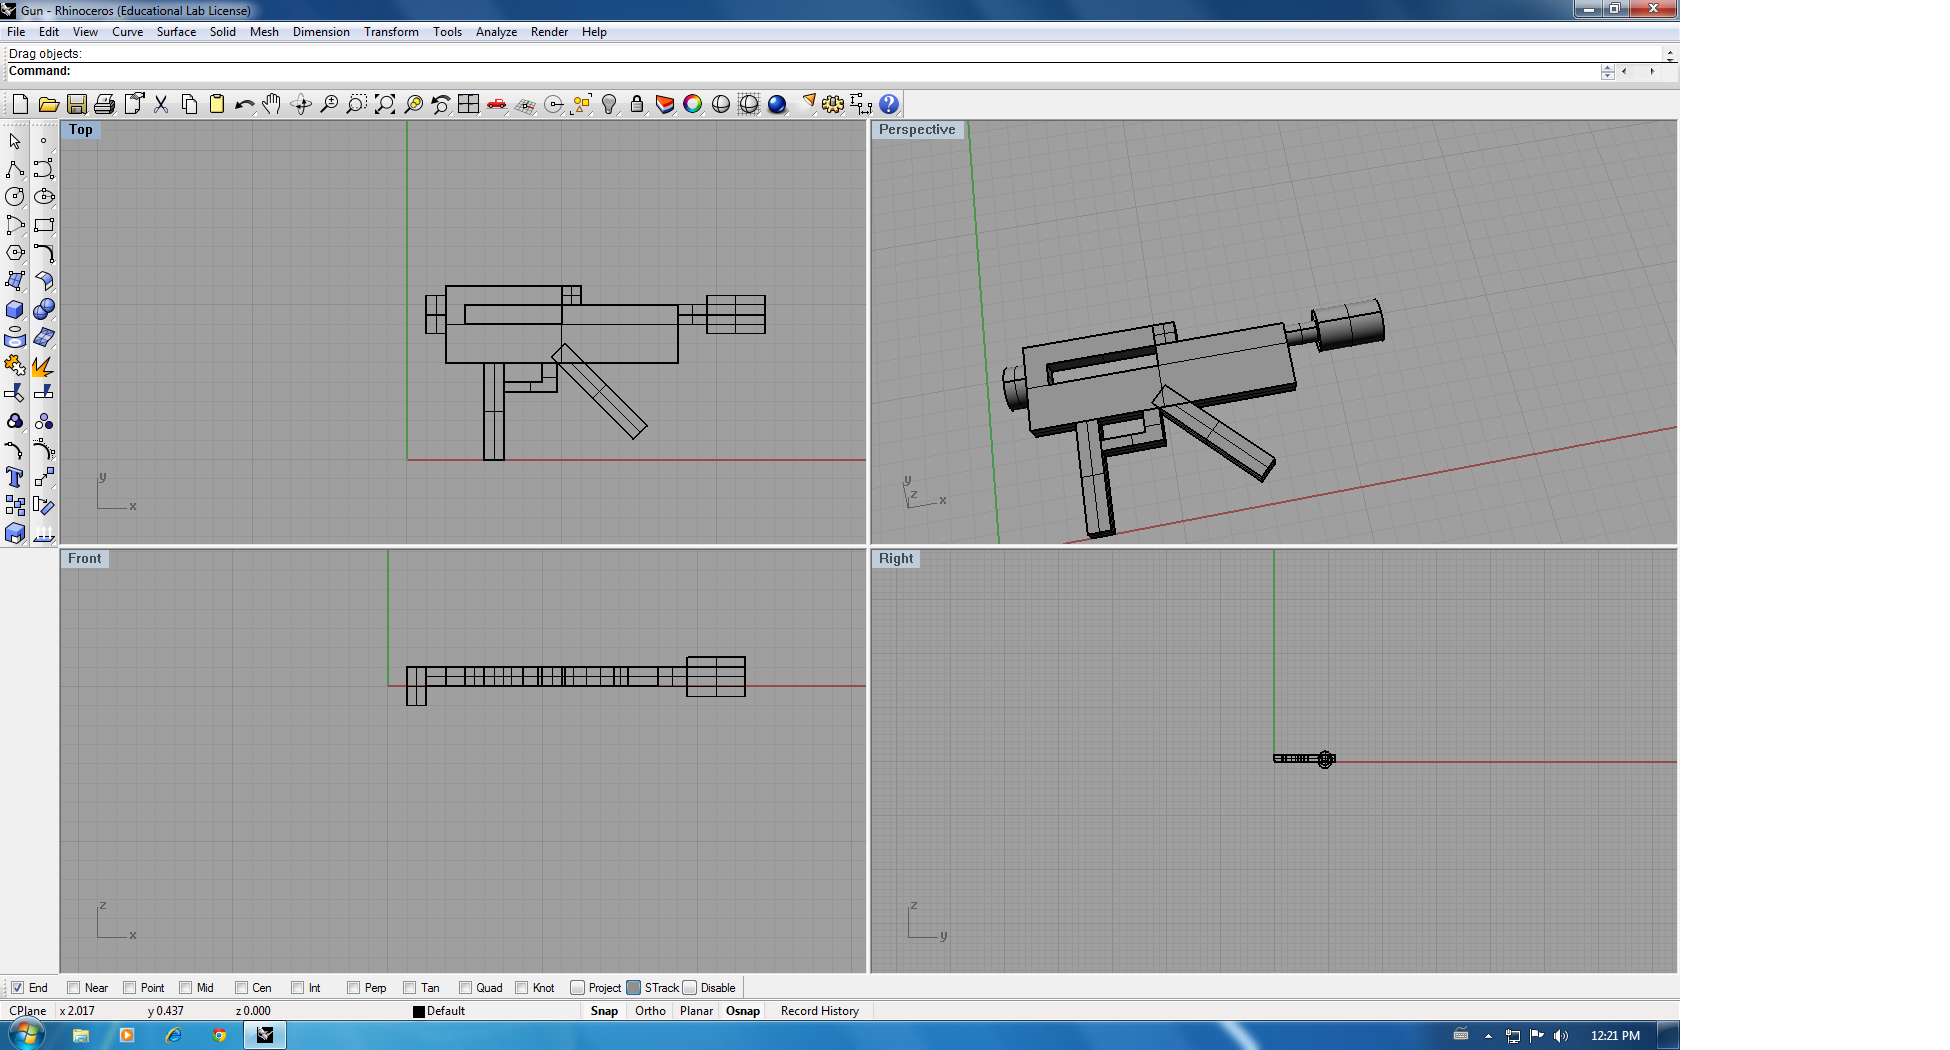
Task: Open the Solid menu
Action: click(223, 32)
